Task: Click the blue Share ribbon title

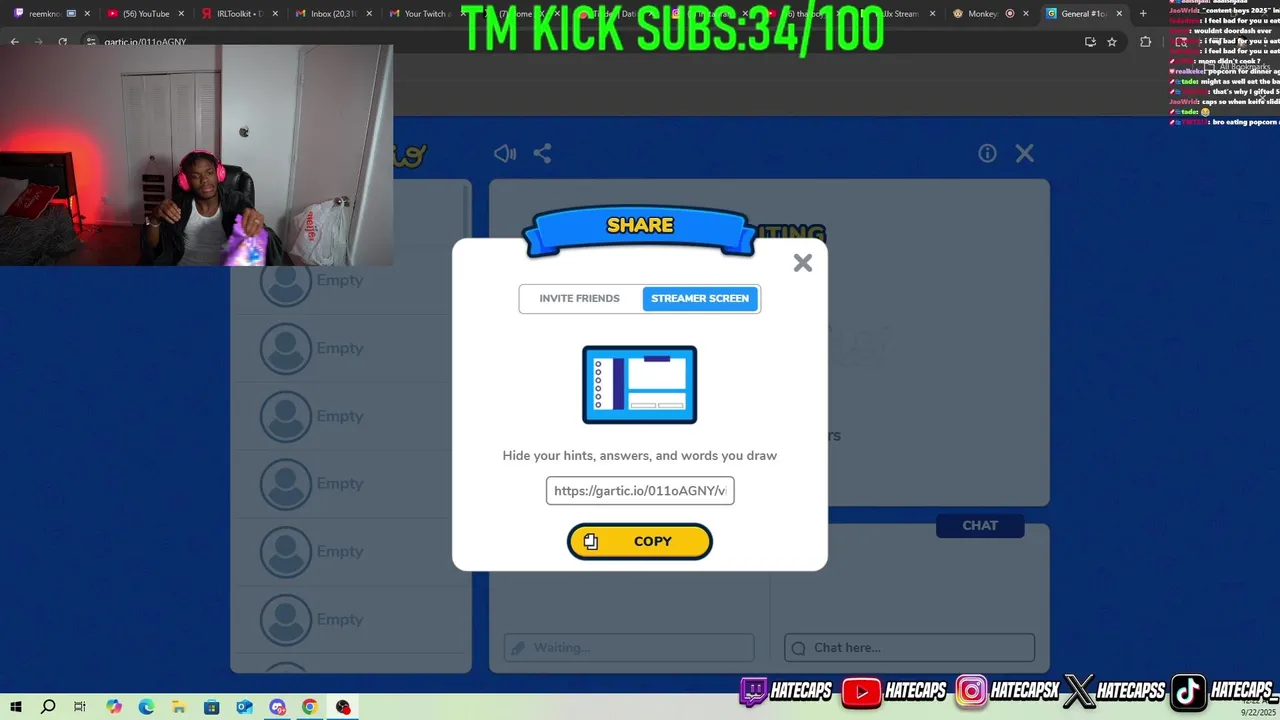Action: [640, 226]
